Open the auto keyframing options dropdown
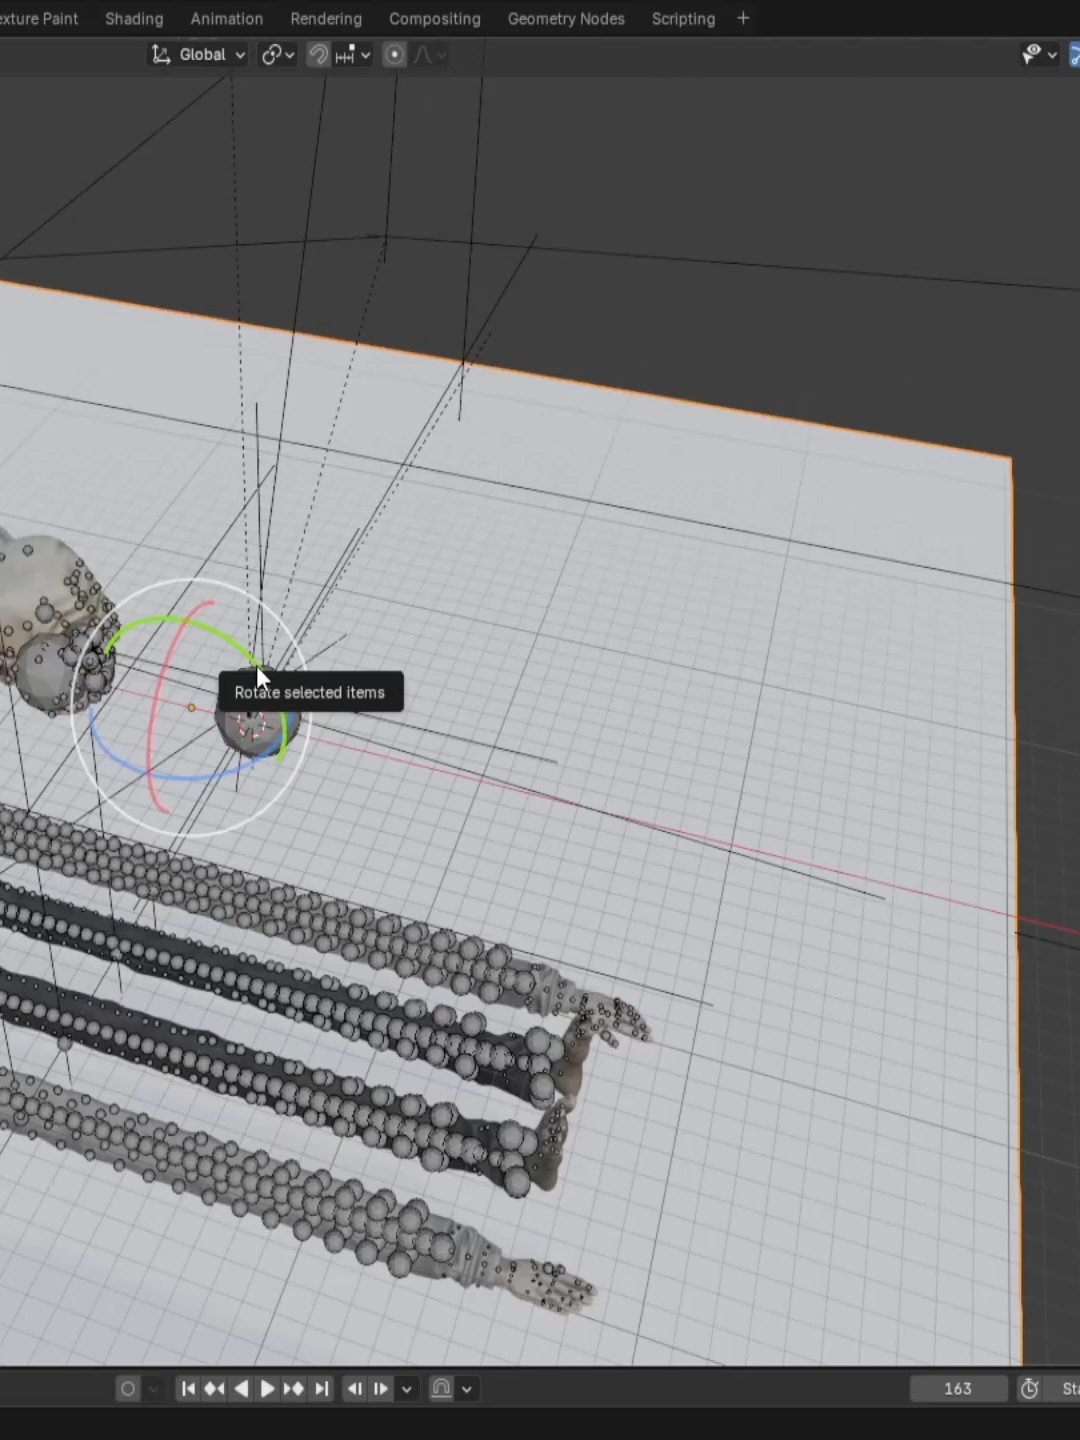This screenshot has width=1080, height=1440. (x=153, y=1388)
